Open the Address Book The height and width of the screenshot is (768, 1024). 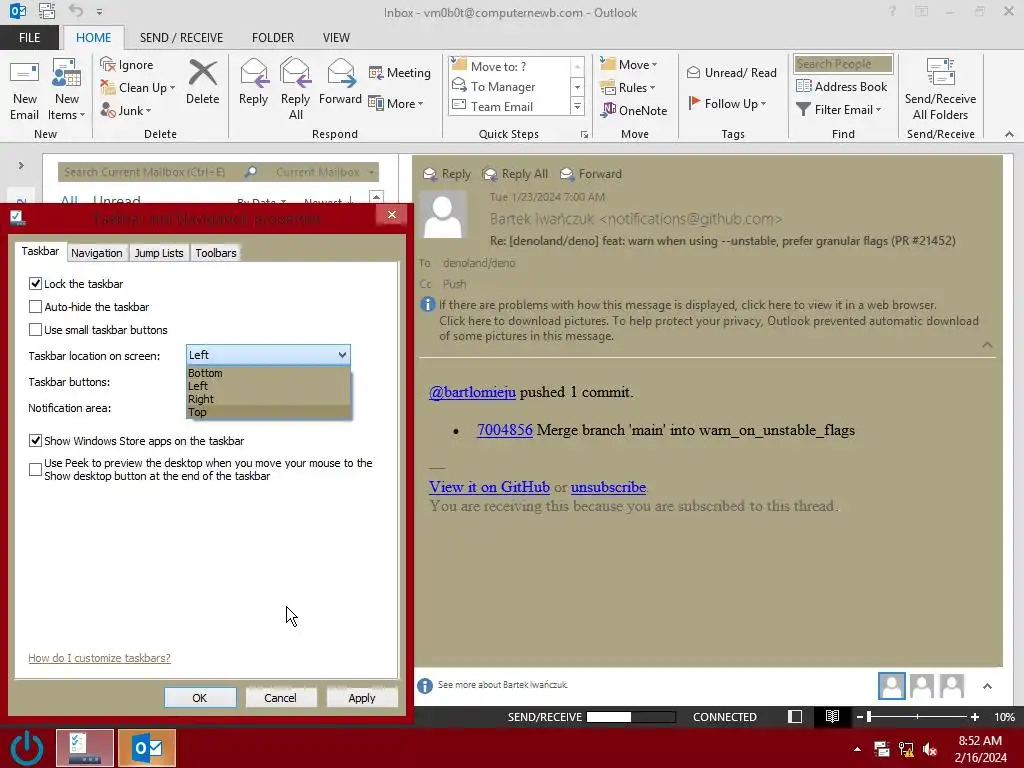click(842, 86)
